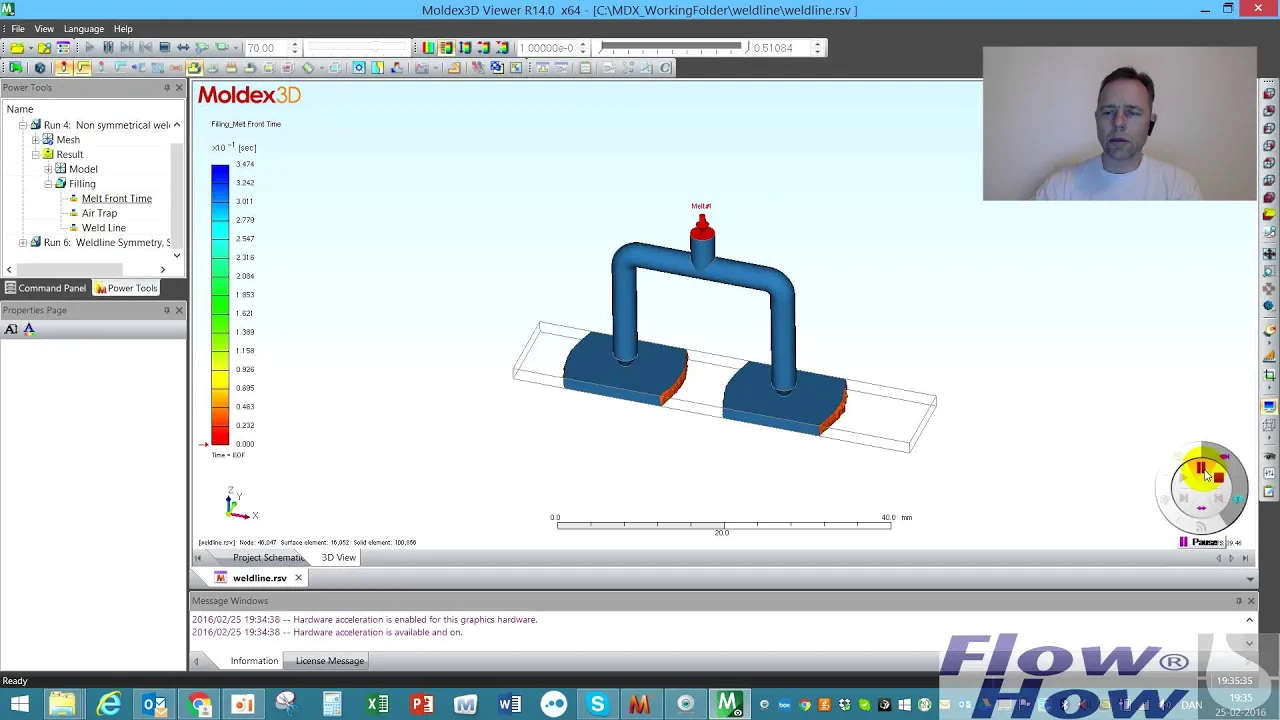This screenshot has width=1280, height=720.
Task: Open the View menu
Action: coord(44,28)
